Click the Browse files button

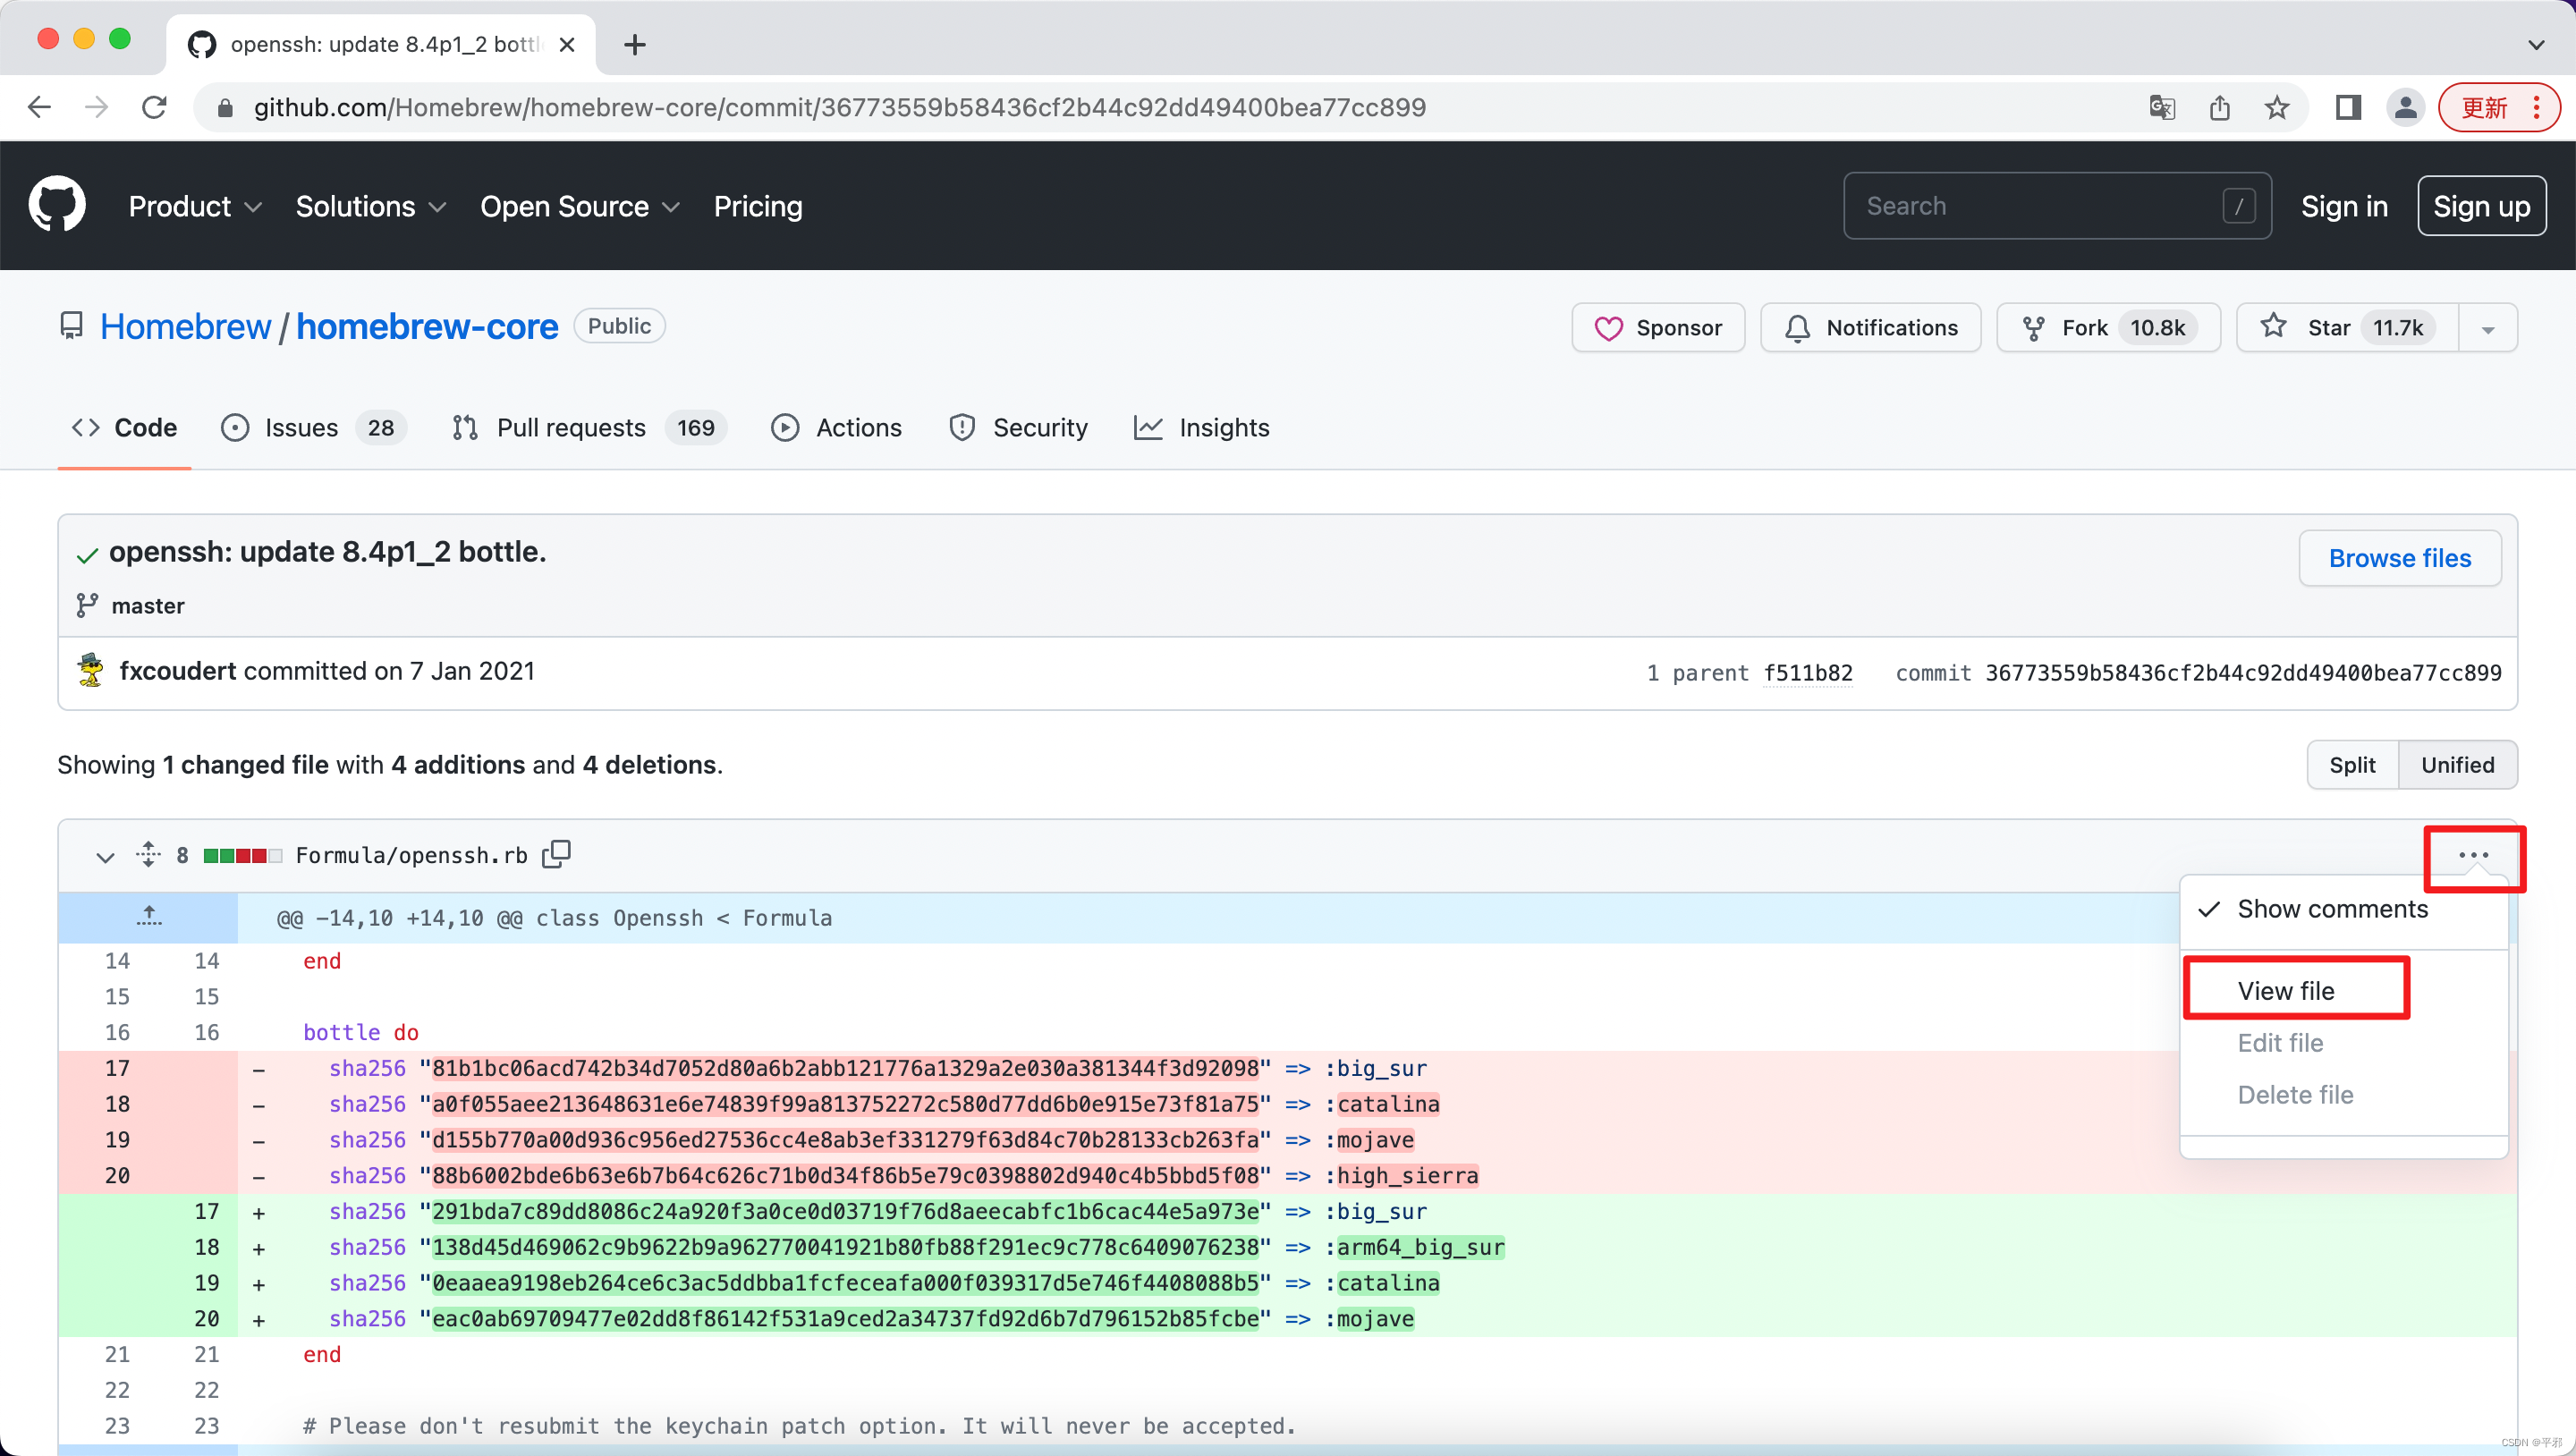[2399, 558]
